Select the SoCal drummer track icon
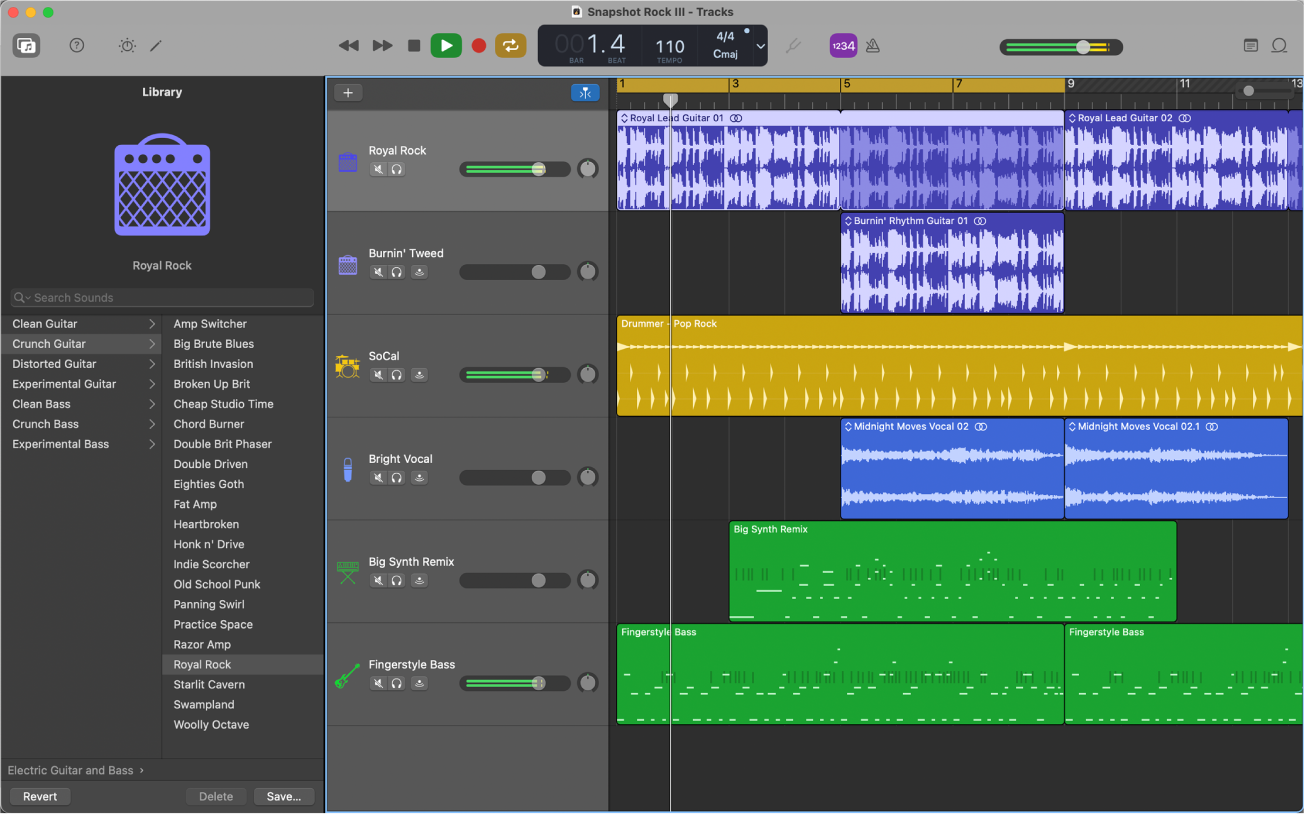The width and height of the screenshot is (1306, 814). click(347, 366)
